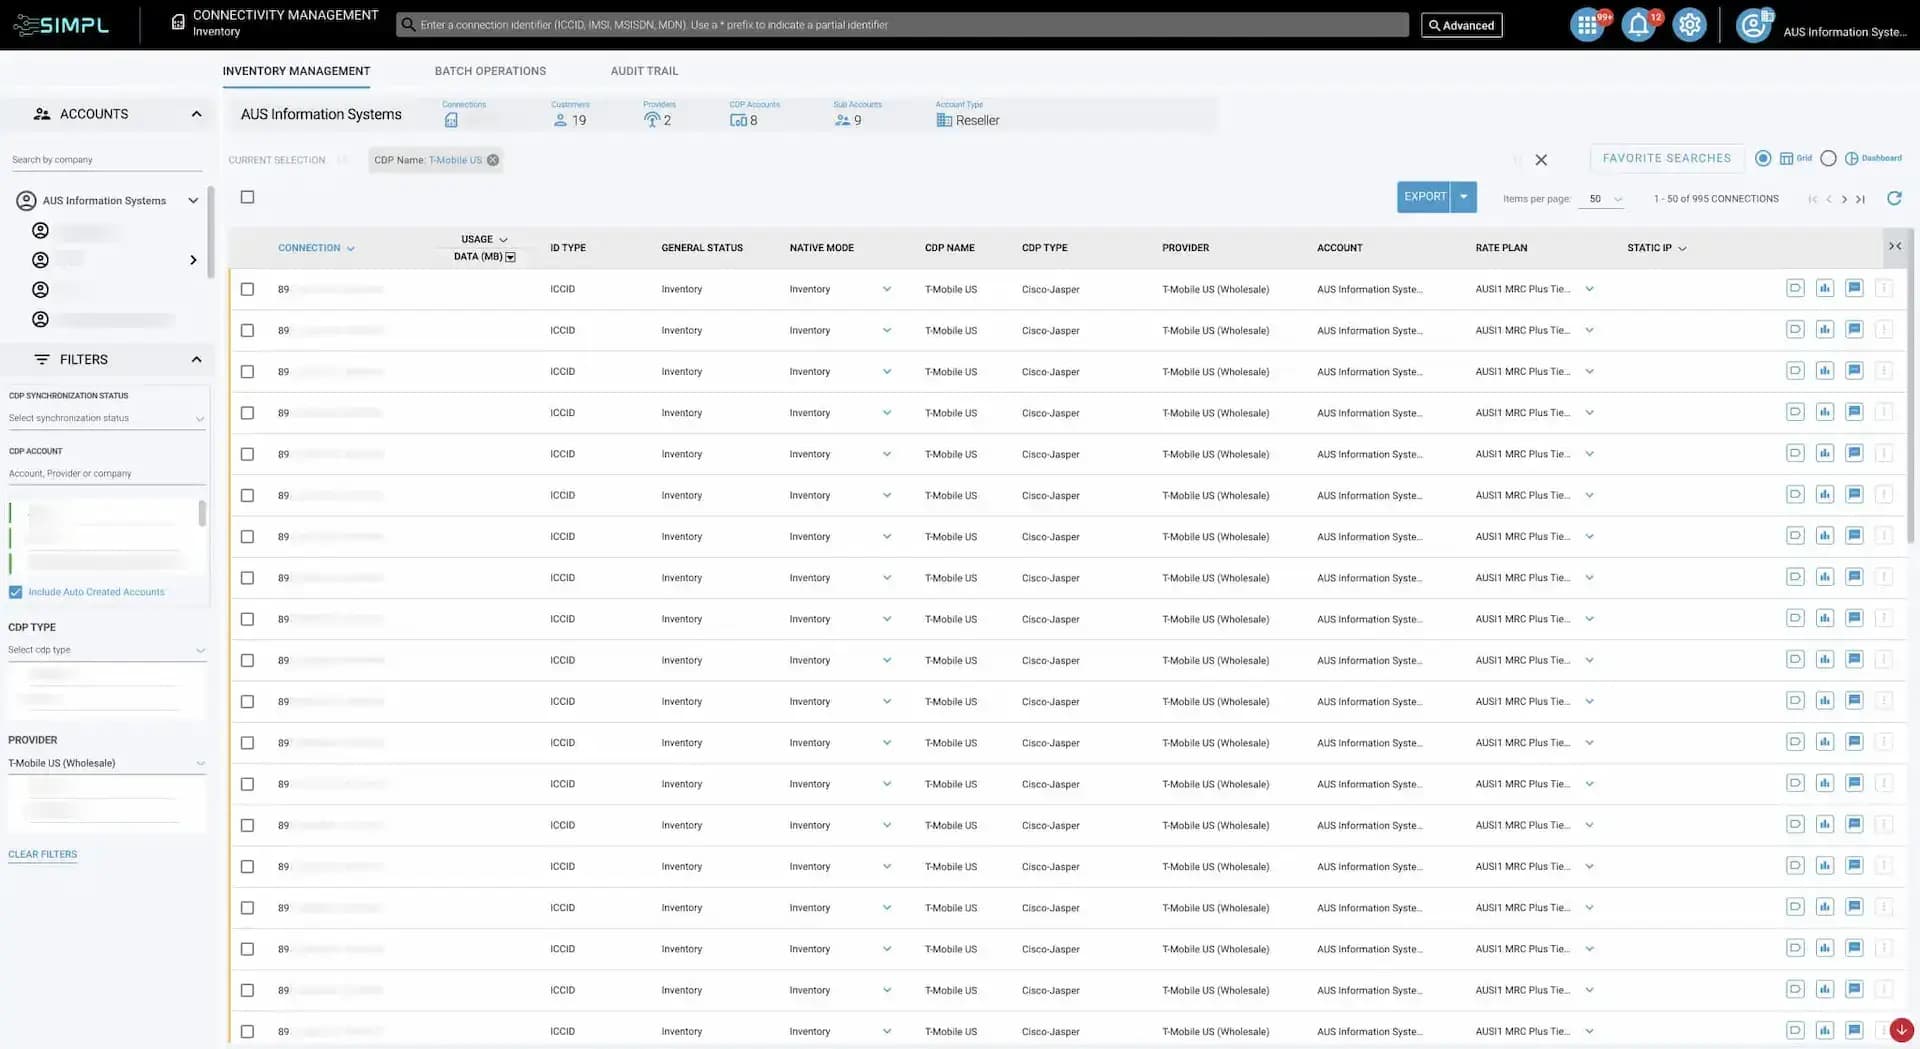Refresh the connections list
The image size is (1920, 1049).
pos(1894,198)
